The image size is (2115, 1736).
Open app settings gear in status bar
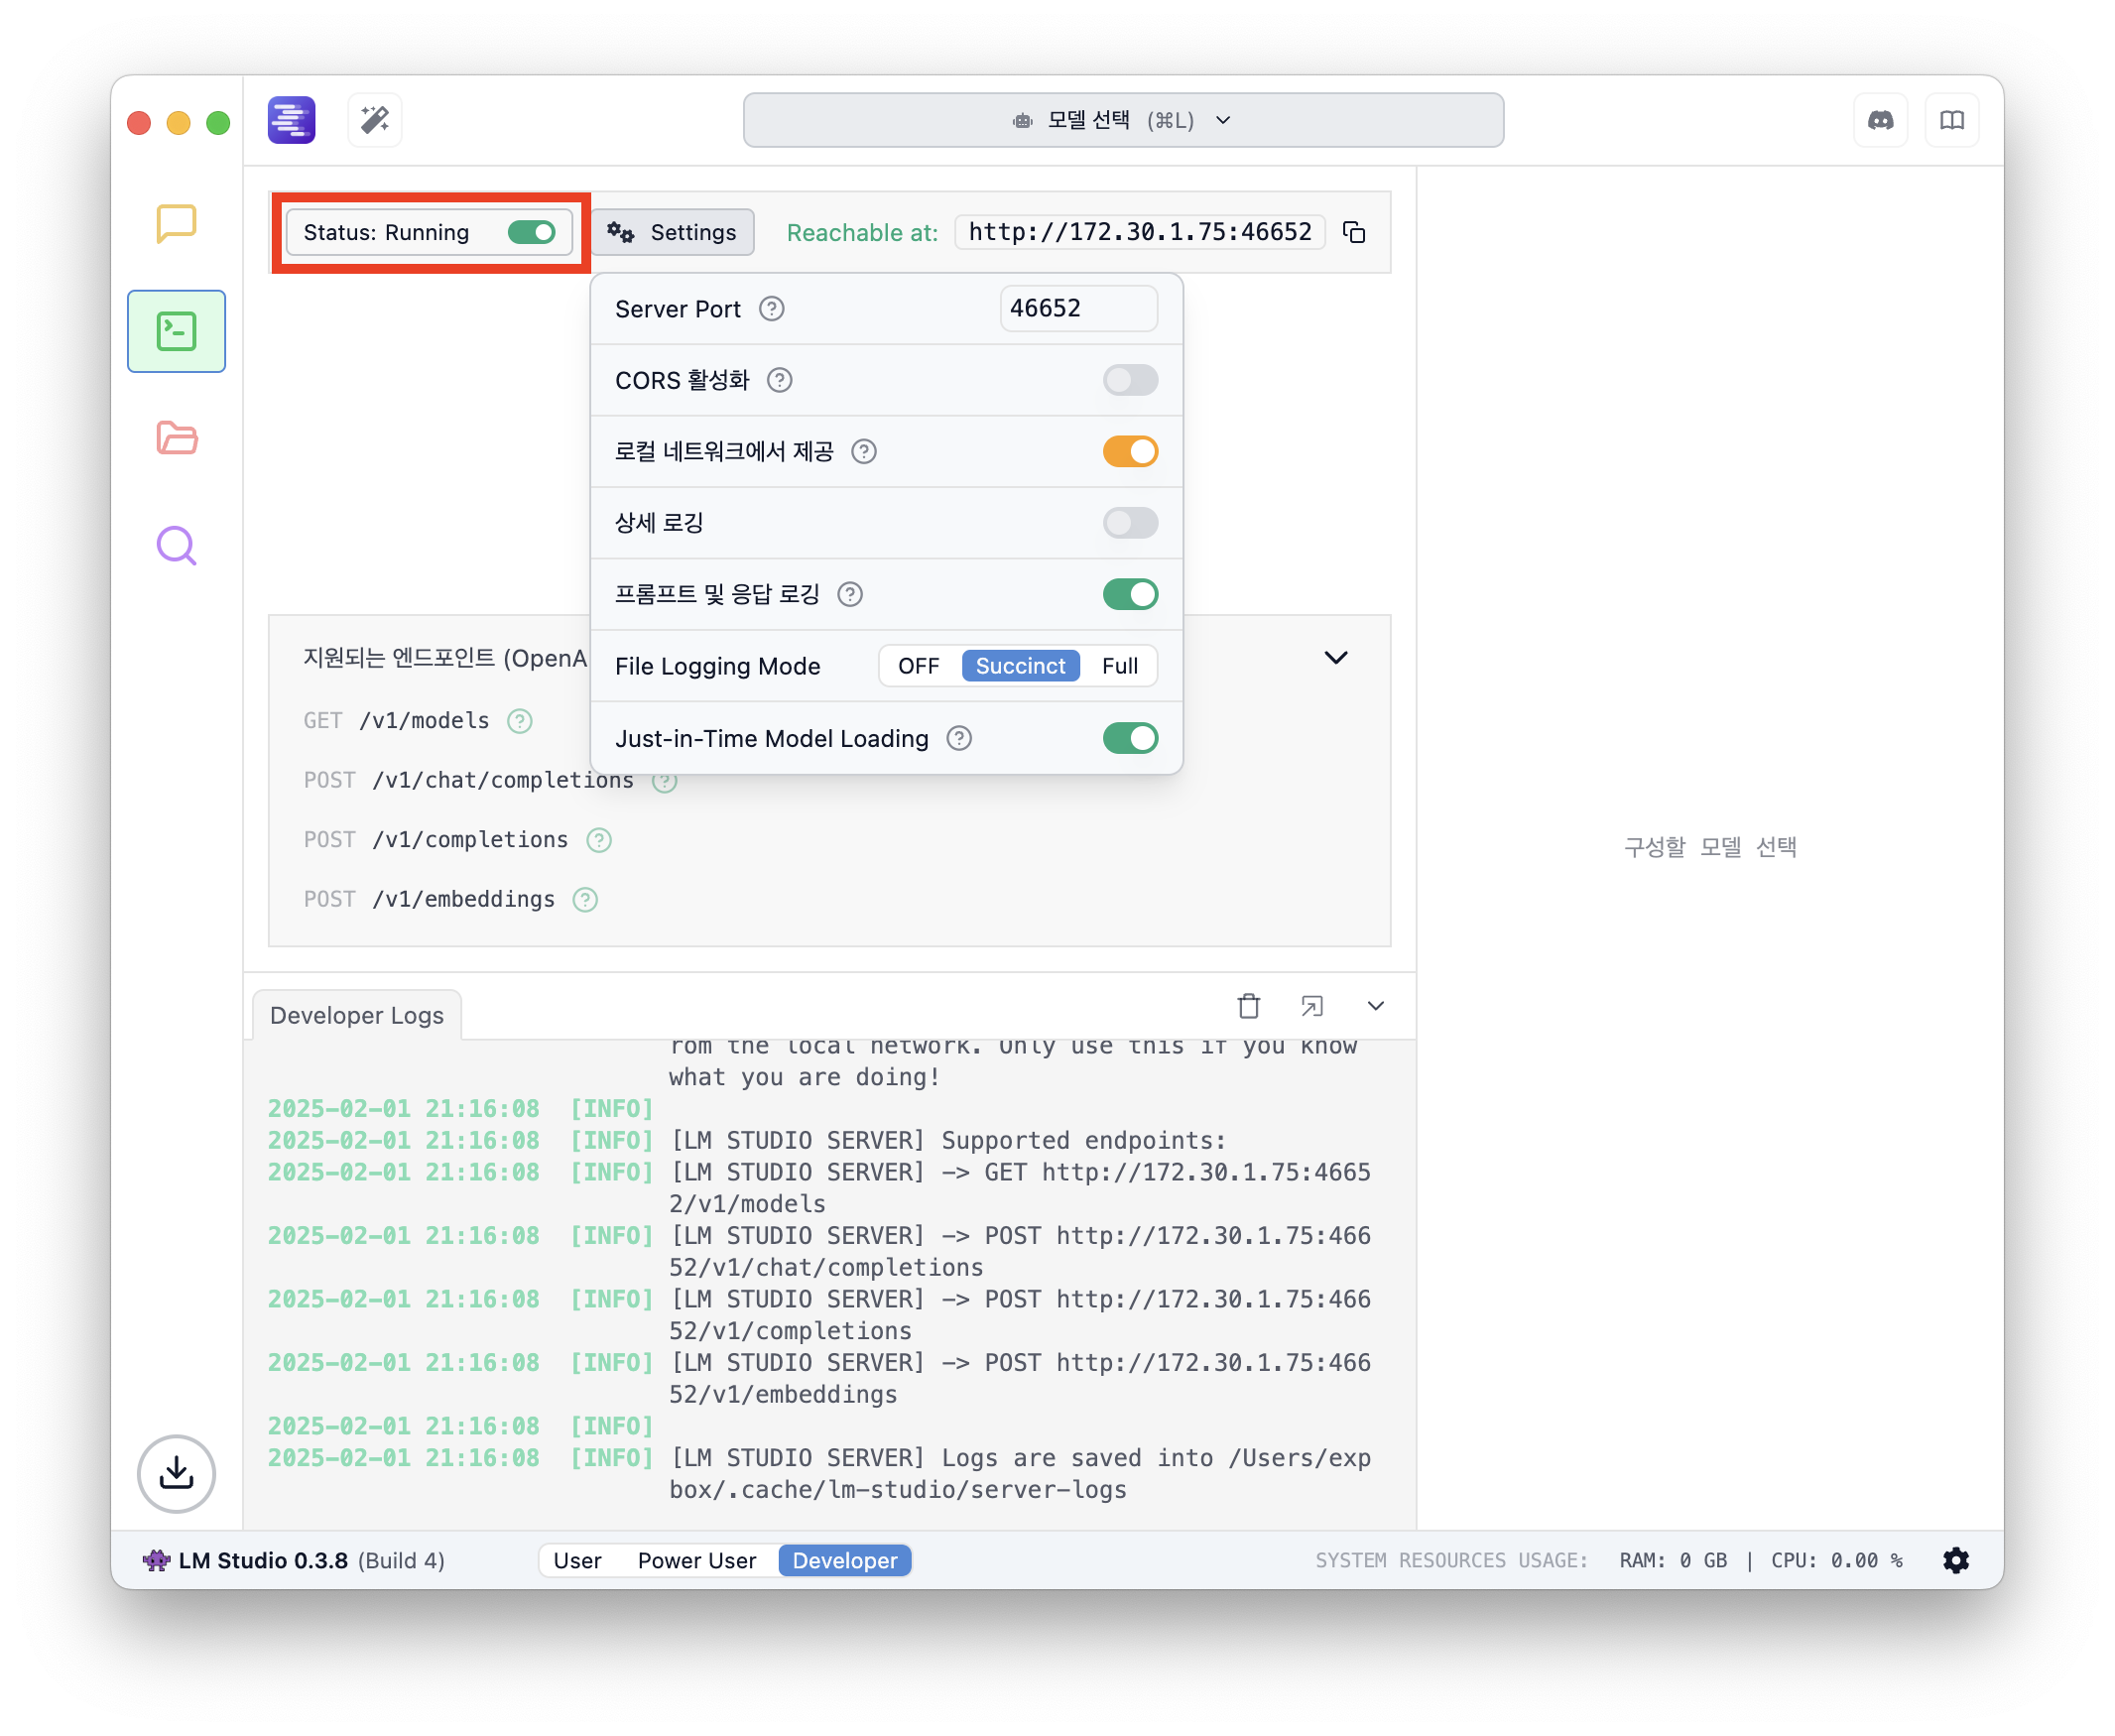[x=1955, y=1560]
